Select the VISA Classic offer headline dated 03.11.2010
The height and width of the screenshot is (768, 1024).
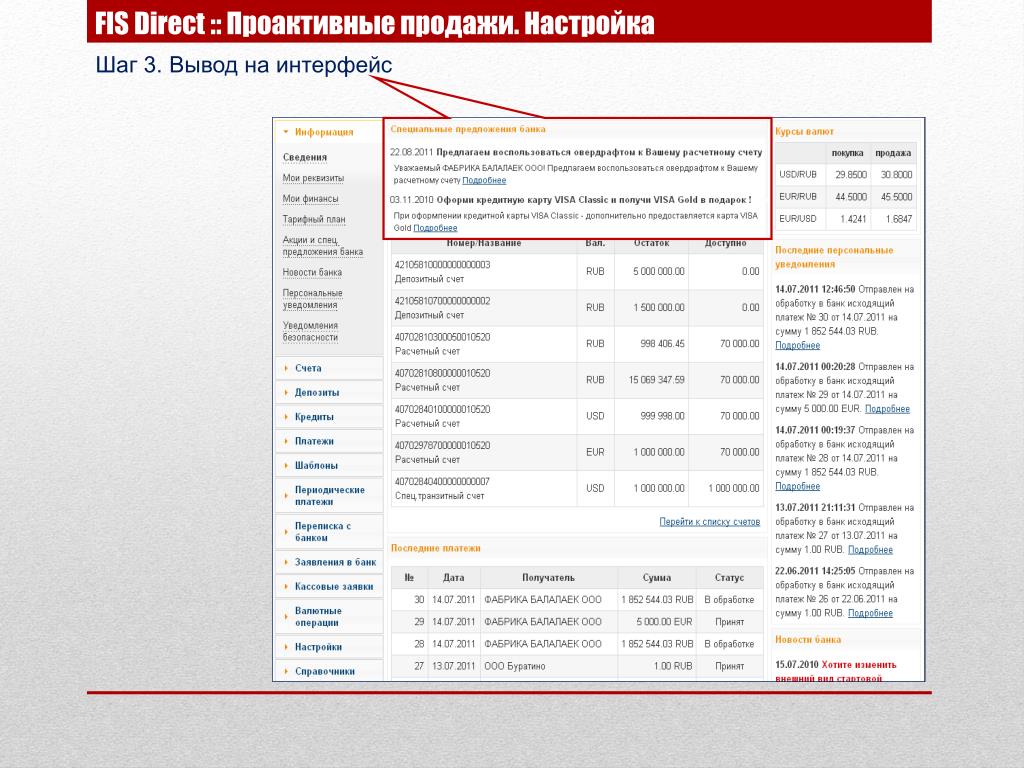(594, 200)
